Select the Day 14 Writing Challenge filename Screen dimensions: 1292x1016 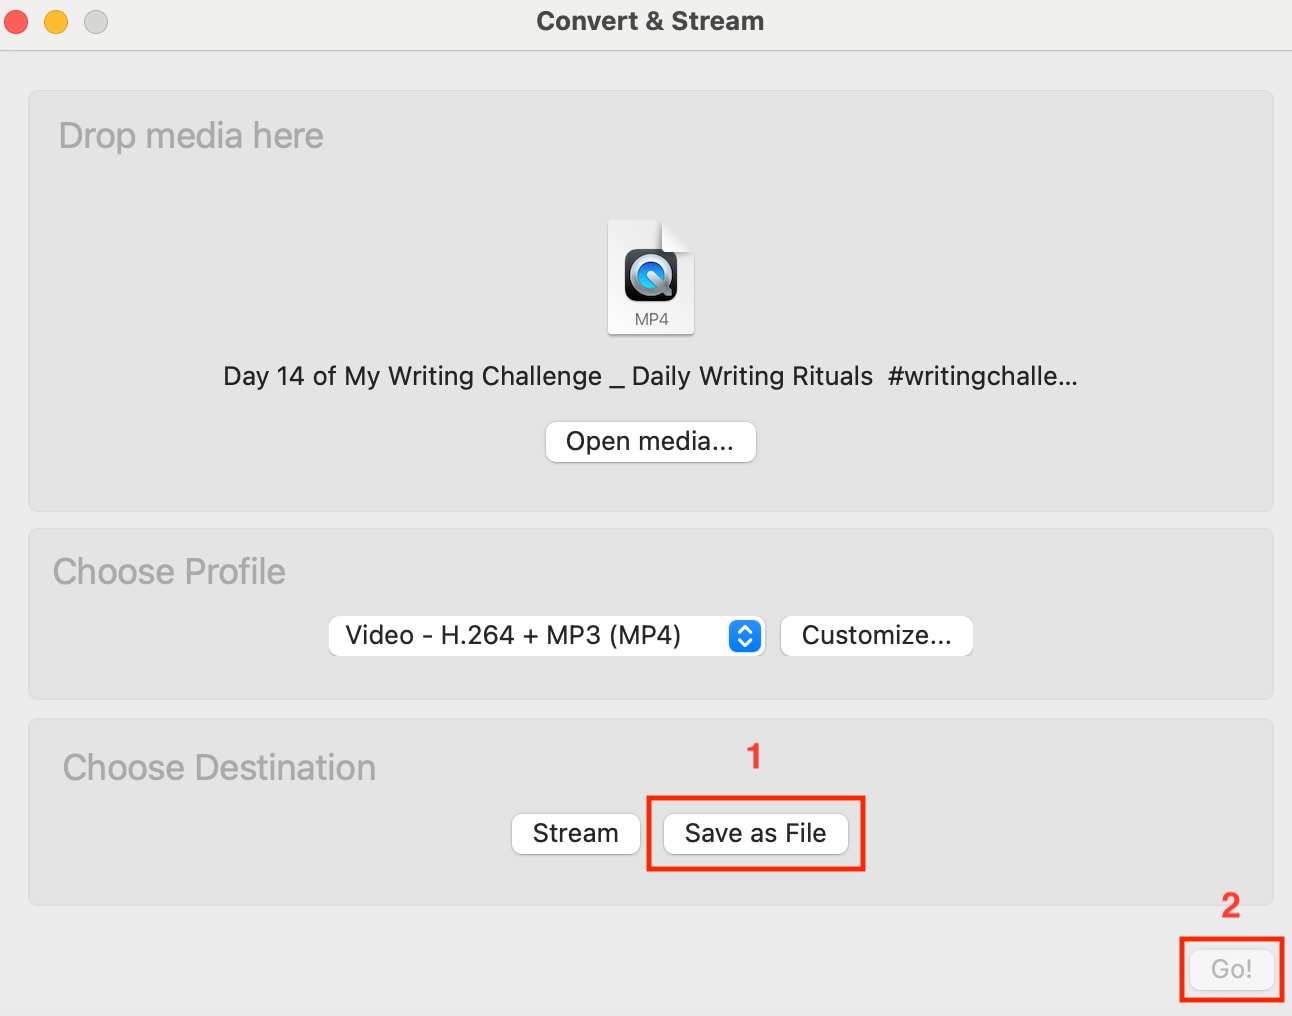(650, 376)
